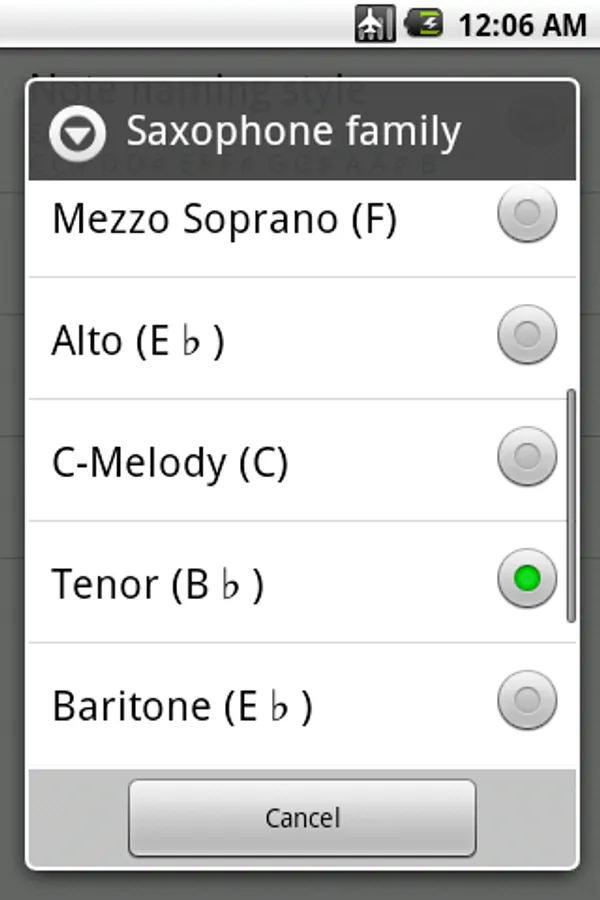This screenshot has height=900, width=600.
Task: Pick the Tenor (B♭) list entry
Action: pos(158,585)
